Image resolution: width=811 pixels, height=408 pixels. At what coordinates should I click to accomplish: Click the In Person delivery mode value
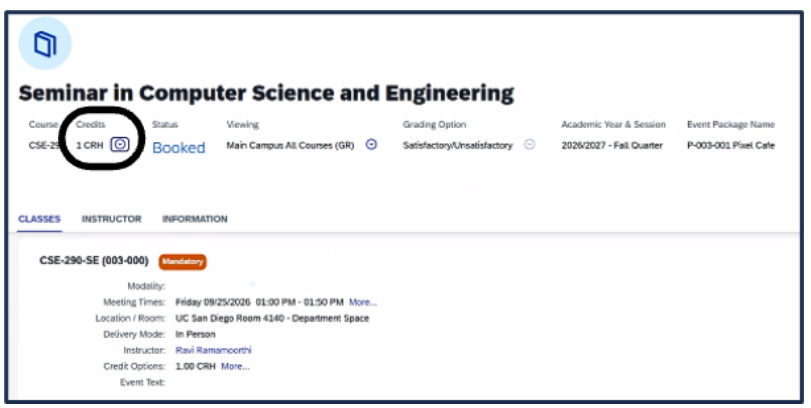click(195, 334)
